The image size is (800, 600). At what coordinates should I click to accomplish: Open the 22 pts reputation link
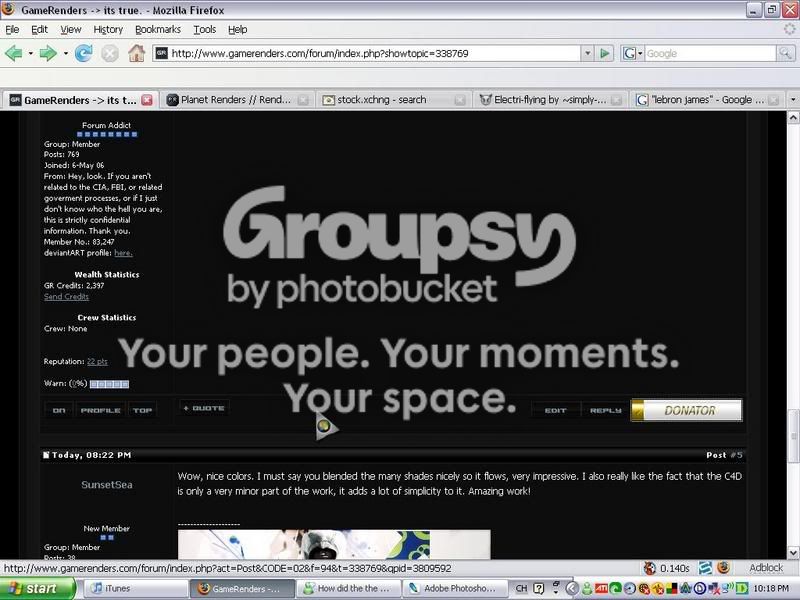point(97,361)
